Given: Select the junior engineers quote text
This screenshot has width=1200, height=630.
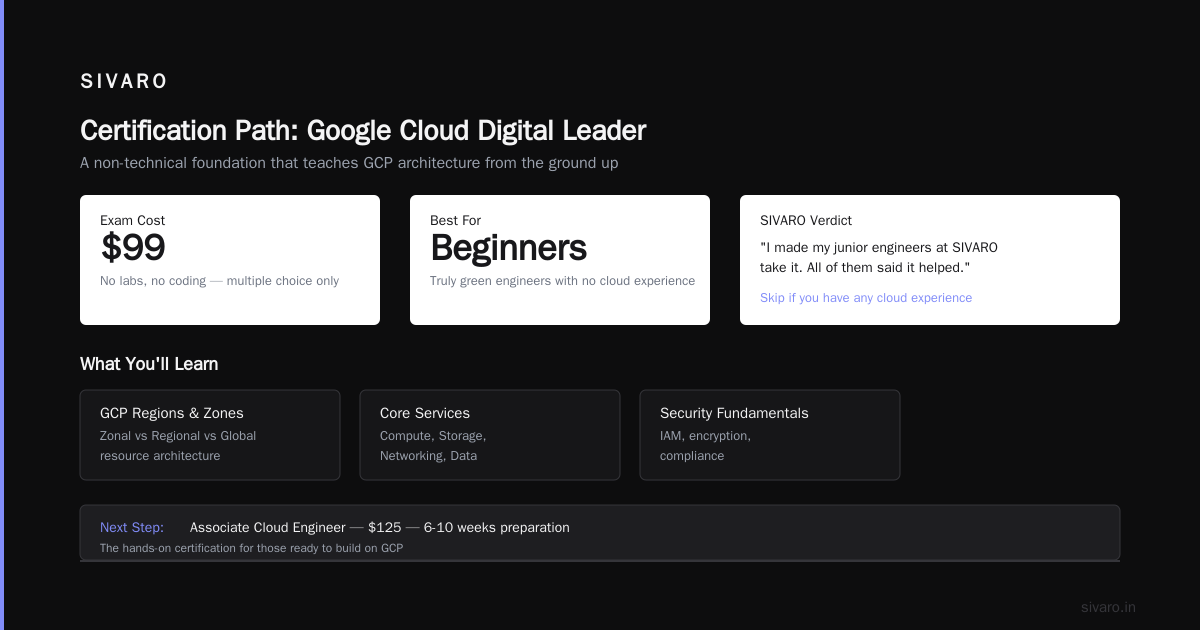Looking at the screenshot, I should (x=879, y=258).
